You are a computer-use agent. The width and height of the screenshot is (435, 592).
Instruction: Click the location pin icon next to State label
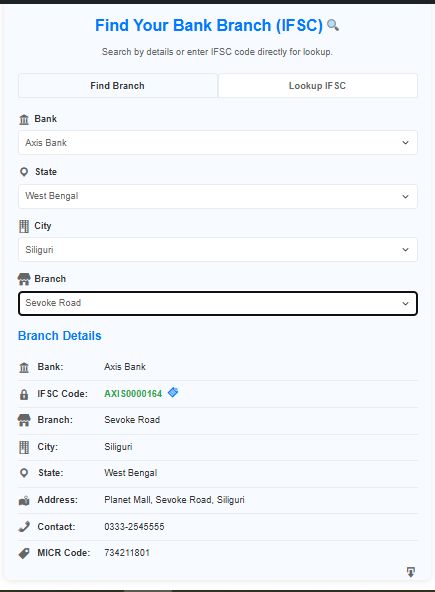pos(24,172)
